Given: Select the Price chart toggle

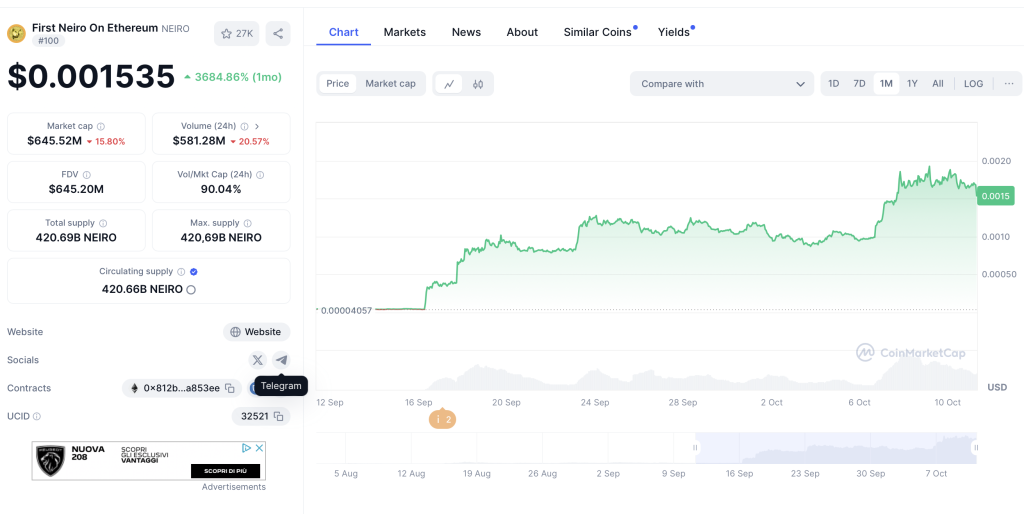Looking at the screenshot, I should click(338, 84).
